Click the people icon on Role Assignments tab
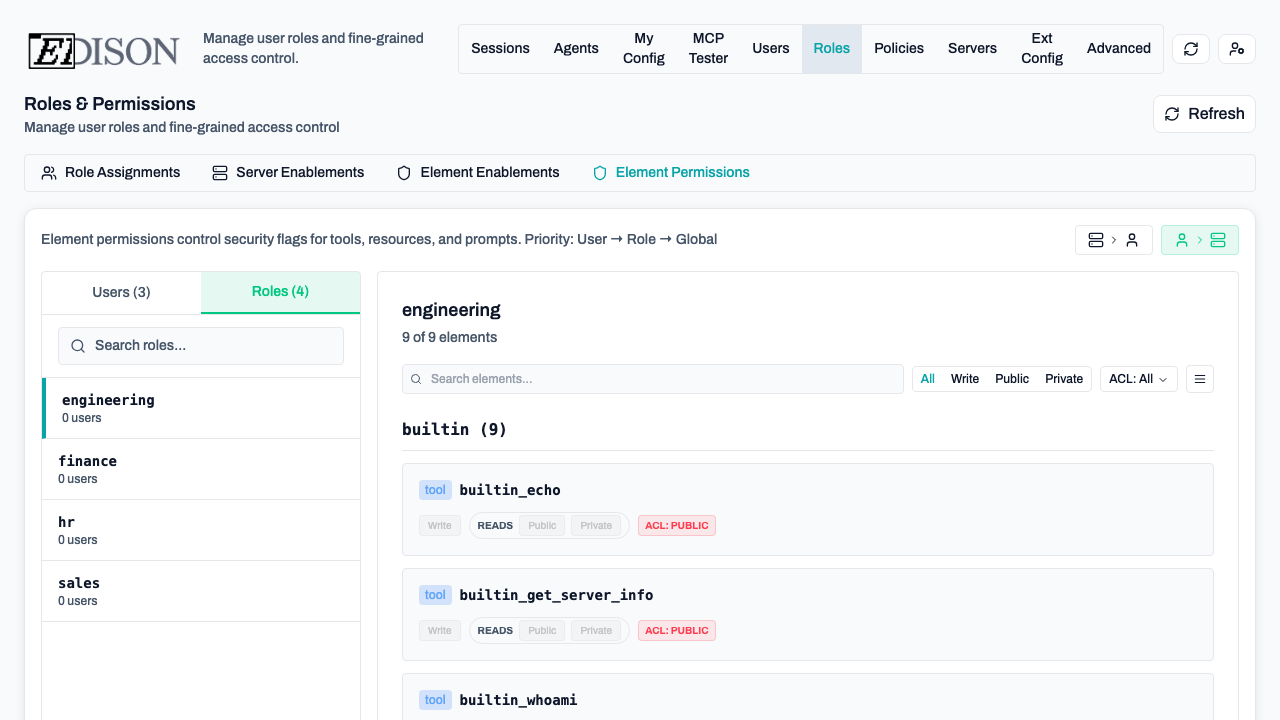This screenshot has height=720, width=1280. tap(49, 172)
